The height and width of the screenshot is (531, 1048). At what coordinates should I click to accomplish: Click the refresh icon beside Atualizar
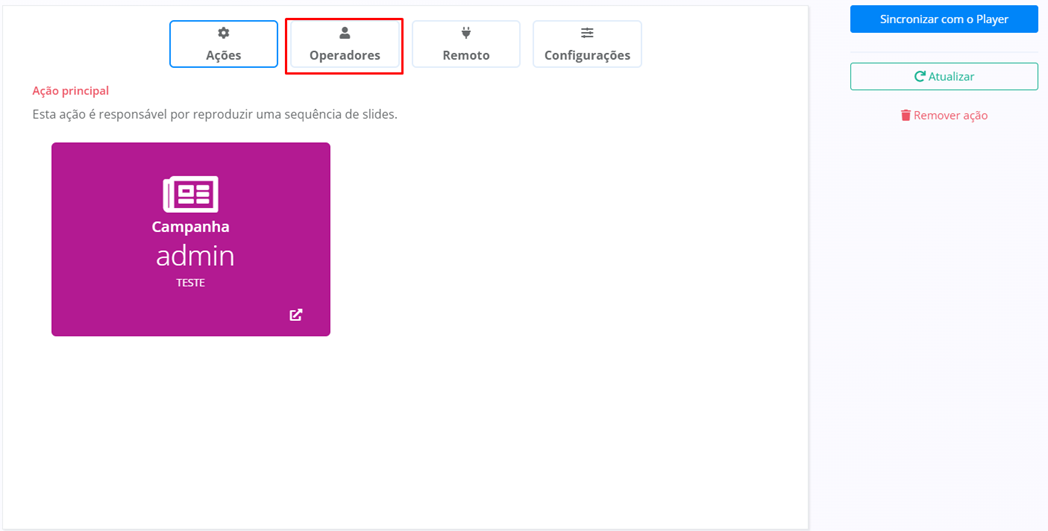[919, 76]
